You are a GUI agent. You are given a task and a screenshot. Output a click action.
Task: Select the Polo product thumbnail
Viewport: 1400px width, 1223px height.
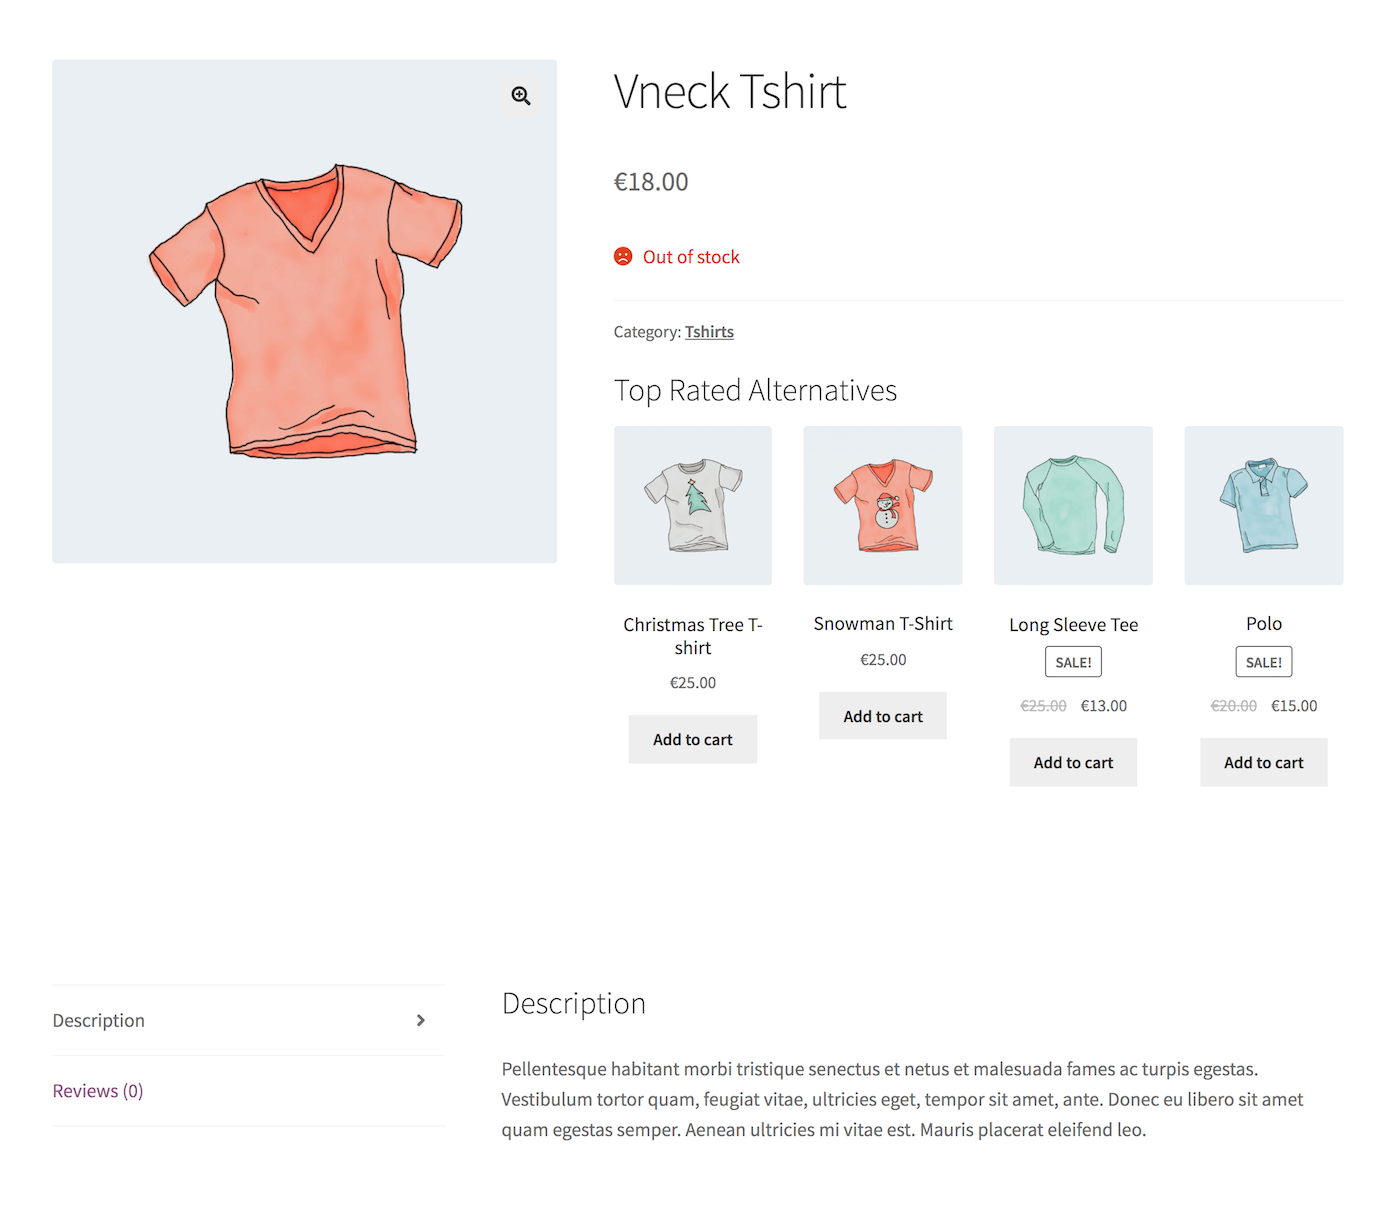(x=1263, y=505)
